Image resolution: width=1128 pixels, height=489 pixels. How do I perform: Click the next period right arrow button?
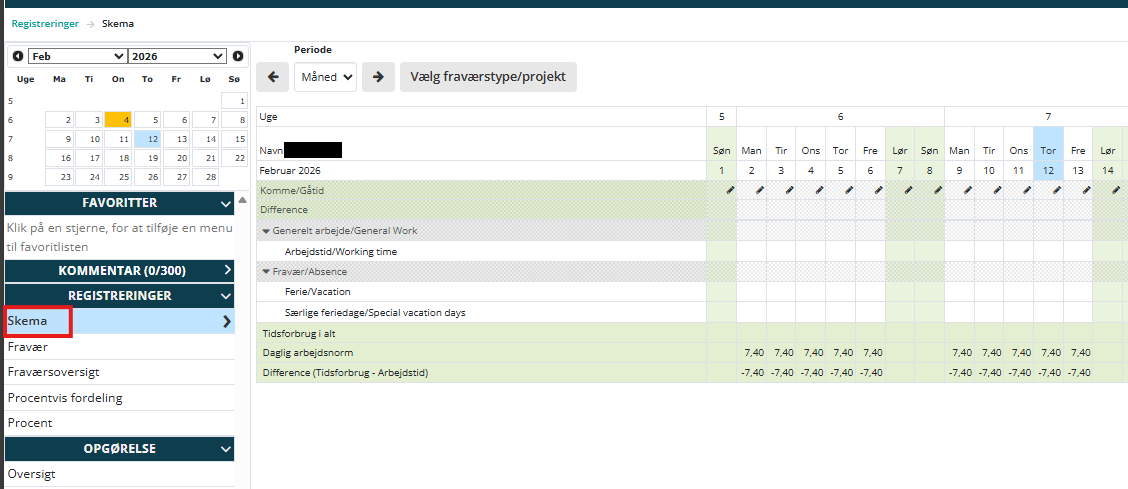tap(378, 77)
